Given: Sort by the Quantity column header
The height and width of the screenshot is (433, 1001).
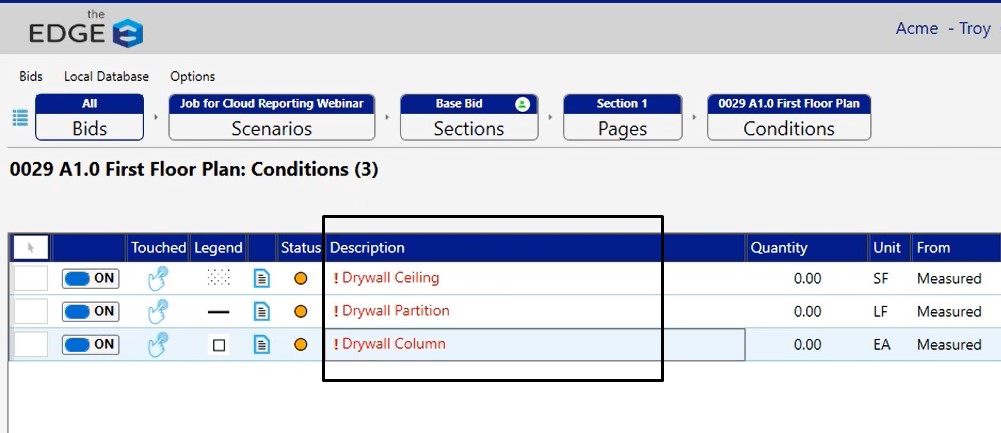Looking at the screenshot, I should [779, 248].
